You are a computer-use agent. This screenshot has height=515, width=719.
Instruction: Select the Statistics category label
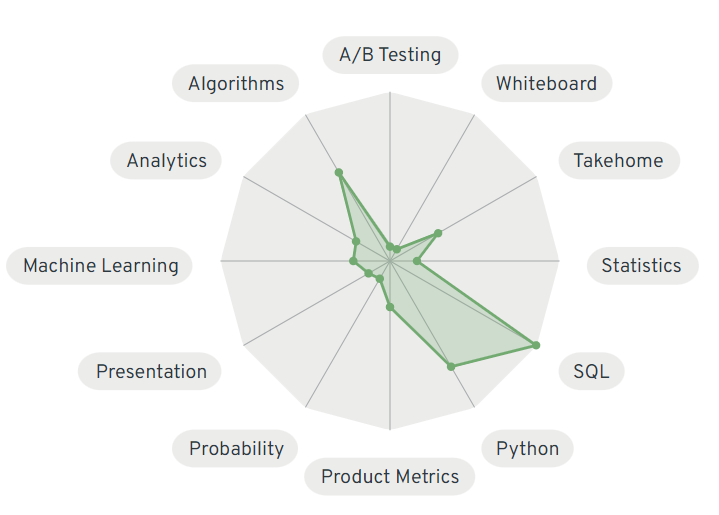pos(641,265)
